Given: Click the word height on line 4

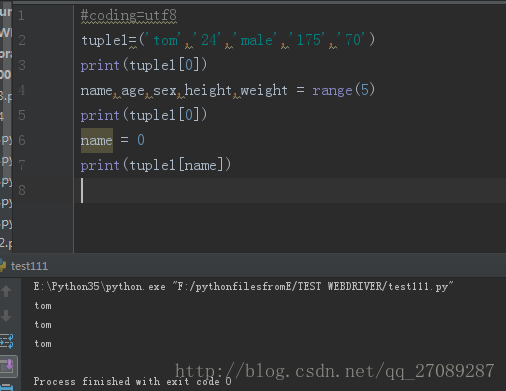Looking at the screenshot, I should pos(208,90).
